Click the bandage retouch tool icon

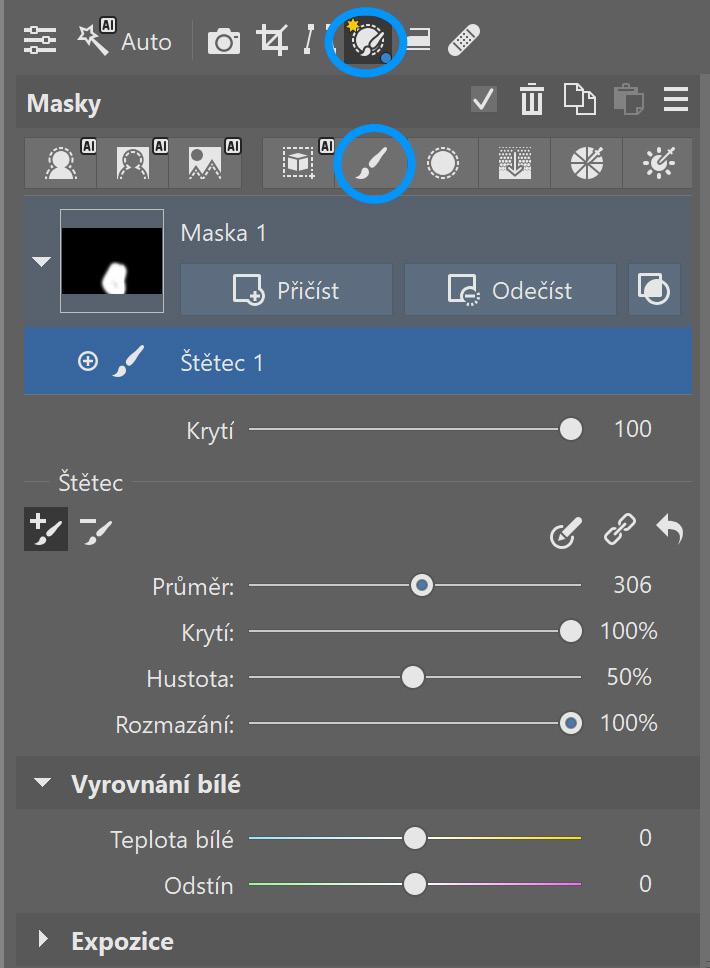point(463,41)
